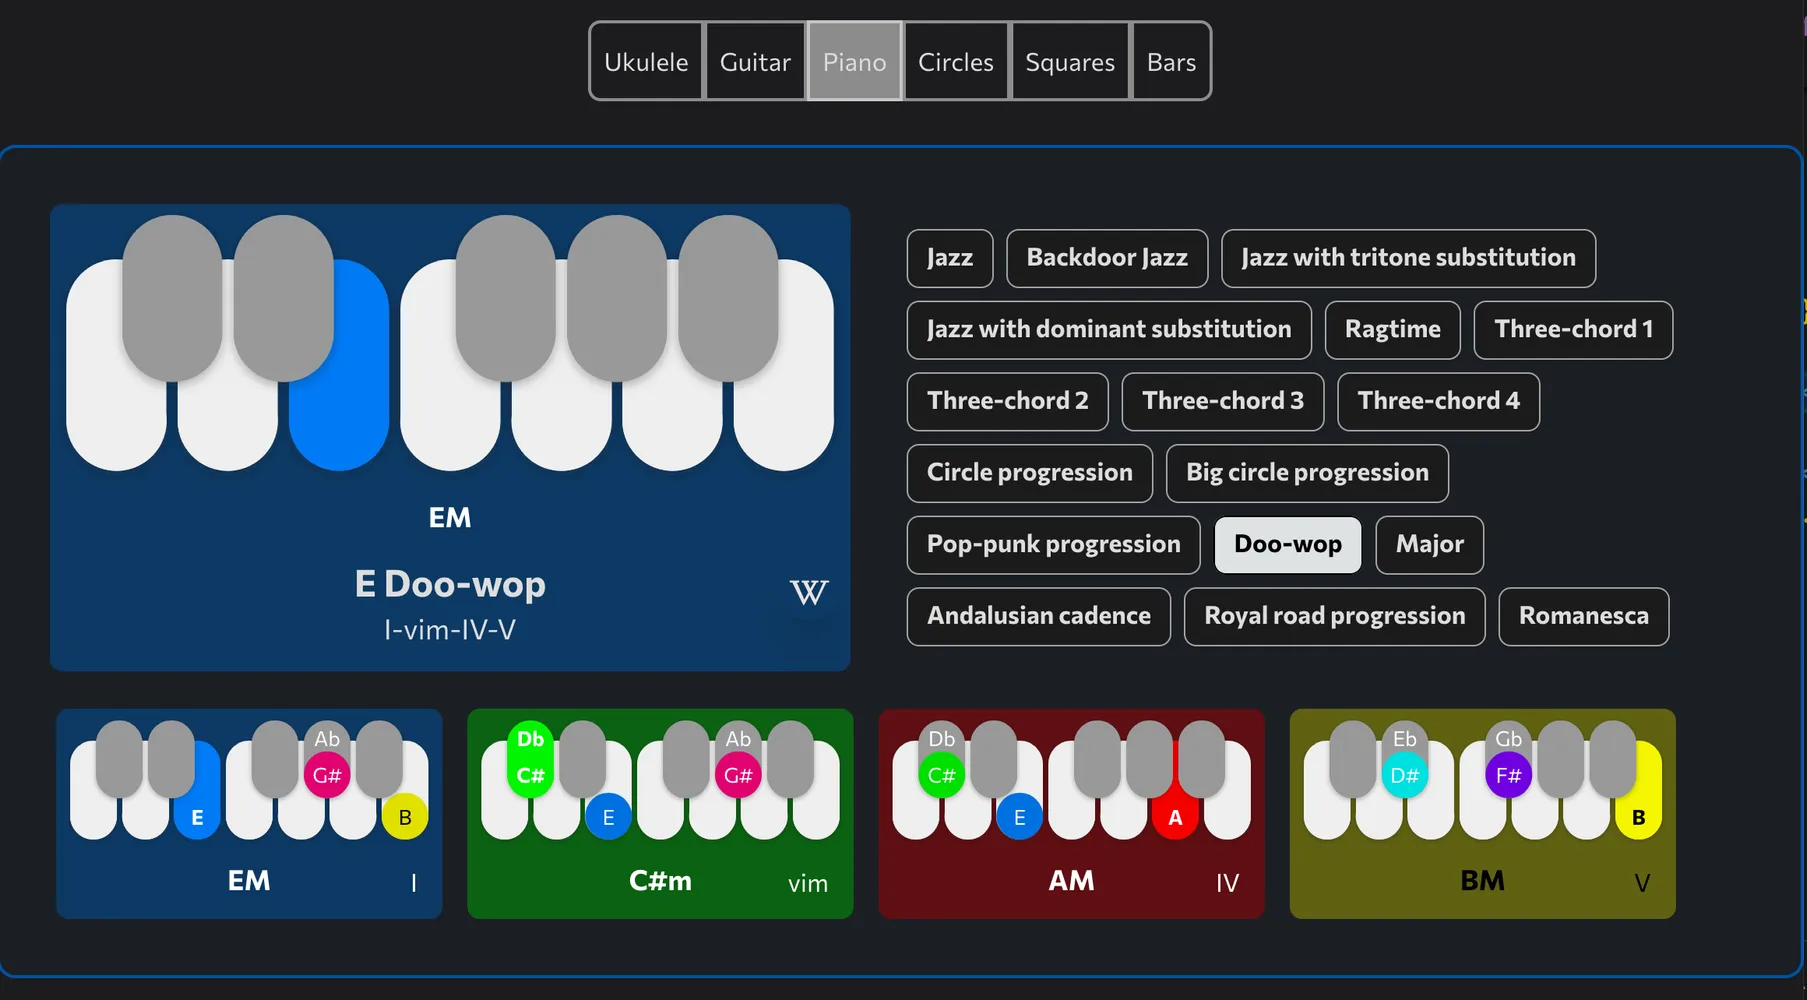Select Jazz with tritone substitution
The height and width of the screenshot is (1000, 1807).
(1408, 258)
